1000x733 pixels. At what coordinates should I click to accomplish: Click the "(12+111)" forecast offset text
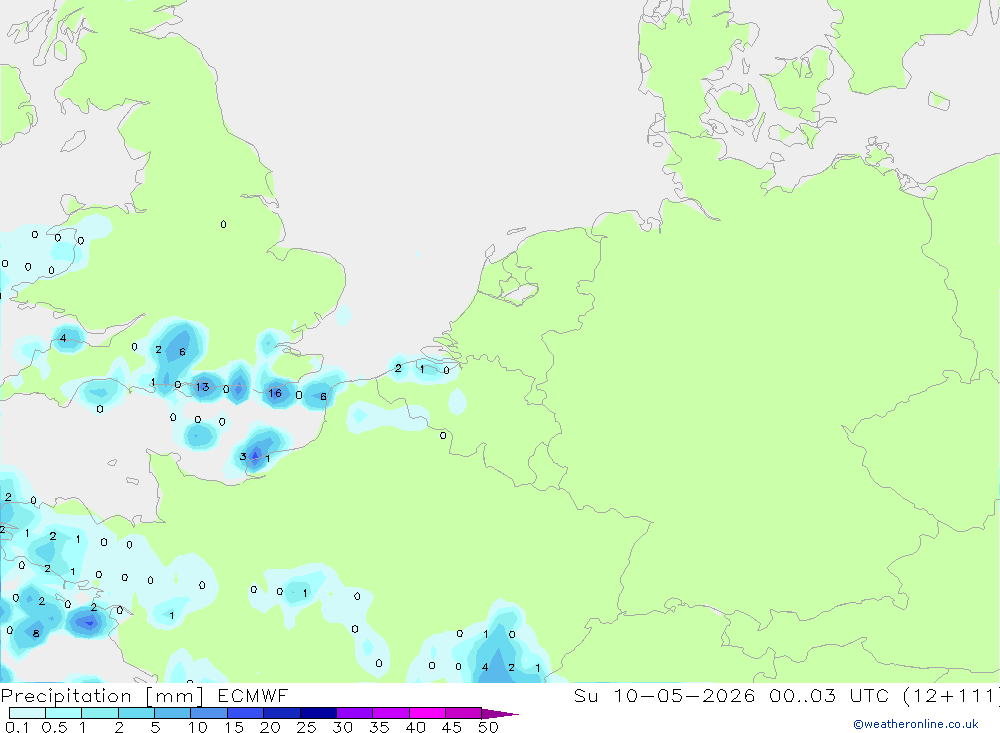point(951,696)
